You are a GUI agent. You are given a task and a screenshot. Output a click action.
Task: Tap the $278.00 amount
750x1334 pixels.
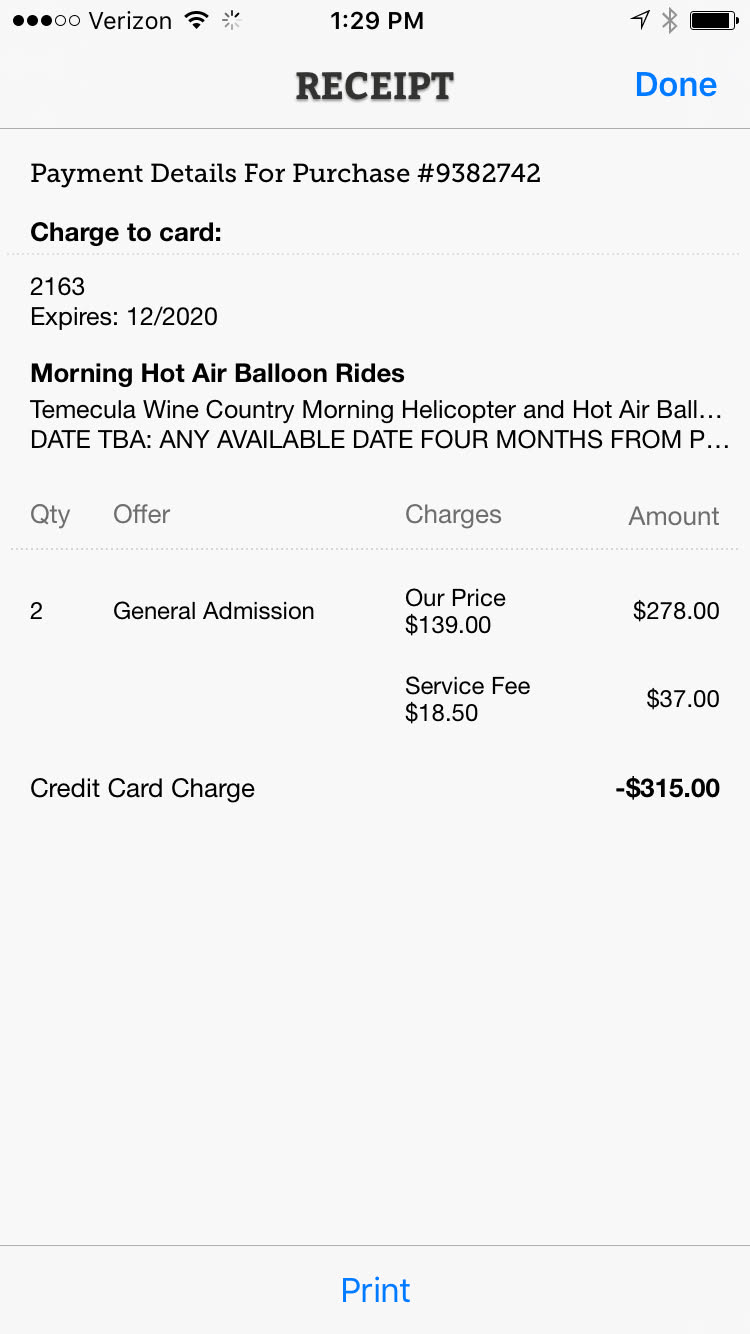[676, 611]
